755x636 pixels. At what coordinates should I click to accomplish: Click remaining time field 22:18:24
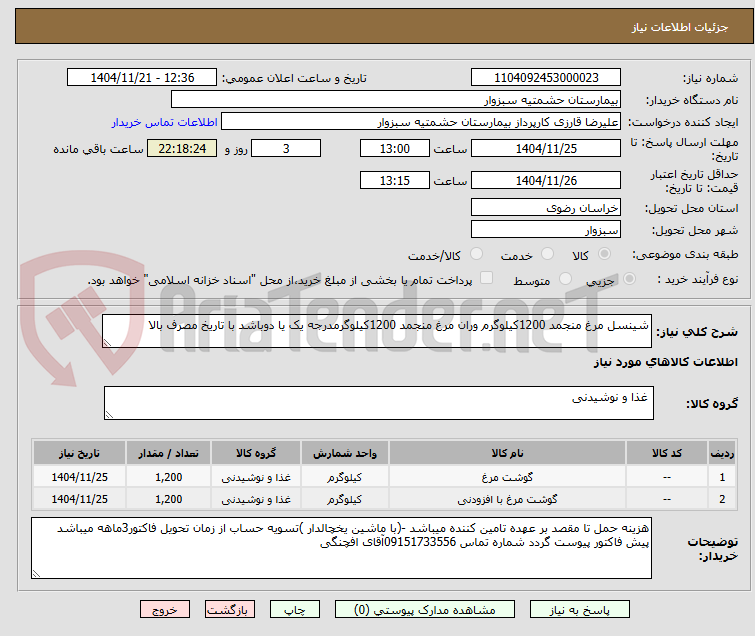point(182,148)
